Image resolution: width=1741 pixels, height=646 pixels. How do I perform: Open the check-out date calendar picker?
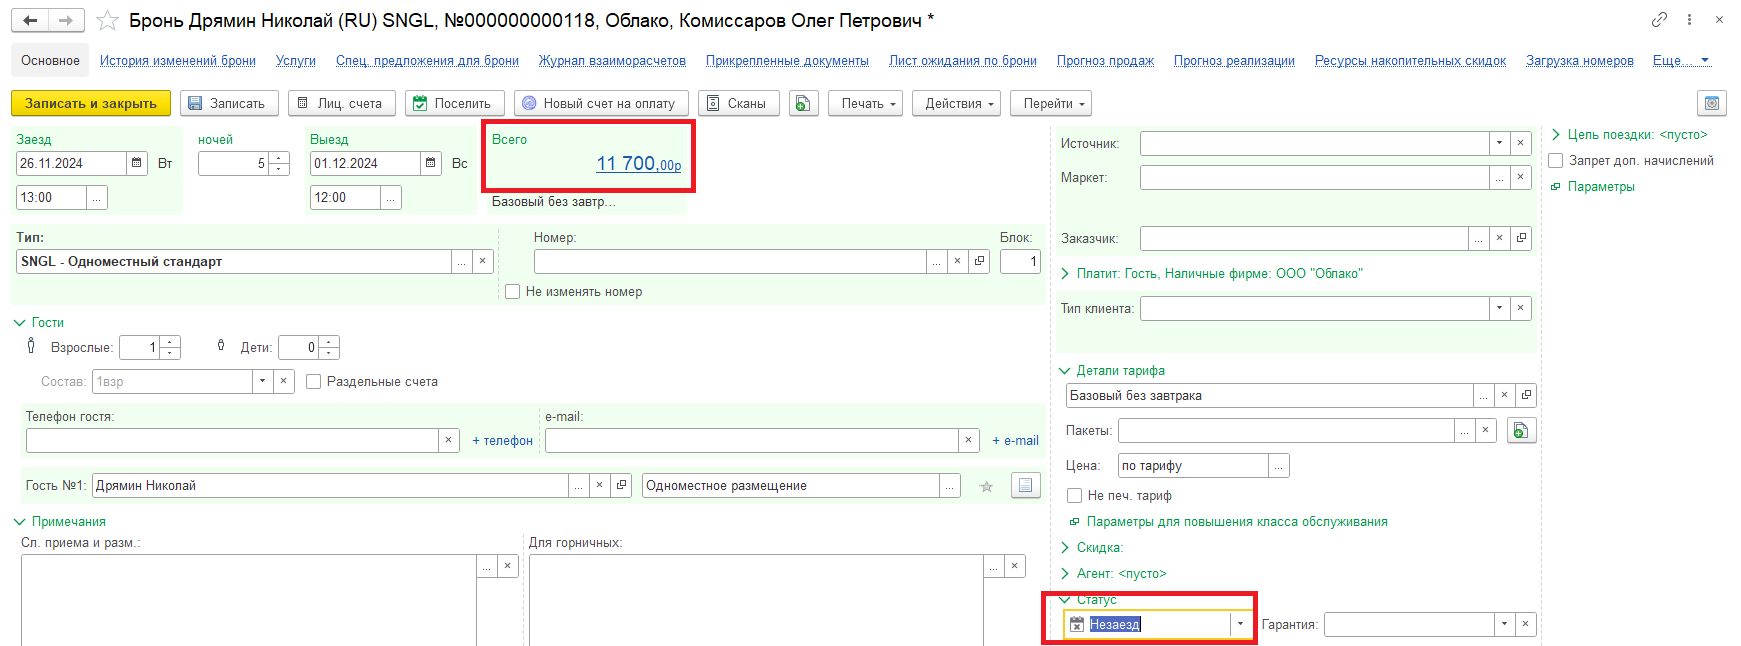[x=431, y=163]
